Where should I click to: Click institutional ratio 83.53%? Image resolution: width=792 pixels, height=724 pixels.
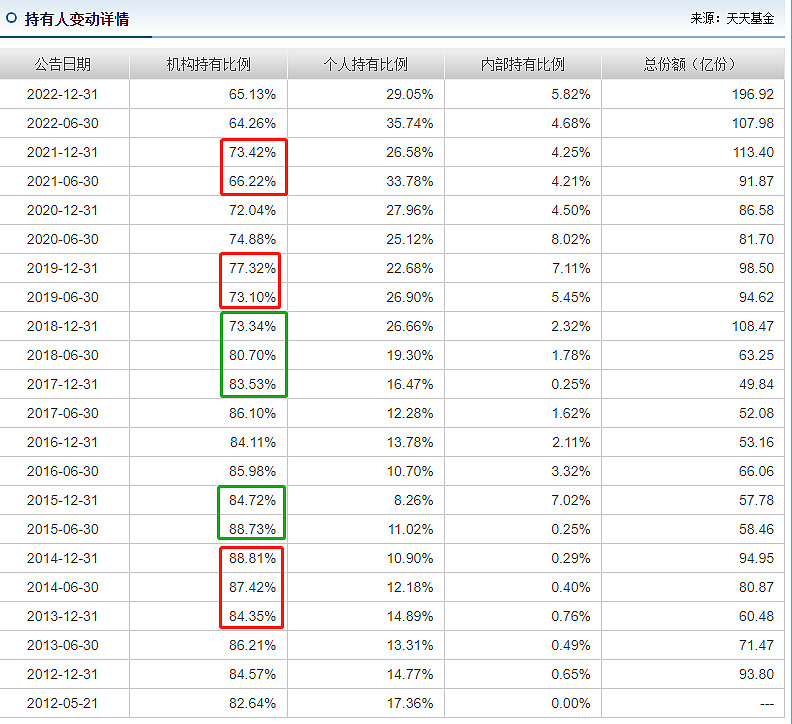(x=252, y=384)
